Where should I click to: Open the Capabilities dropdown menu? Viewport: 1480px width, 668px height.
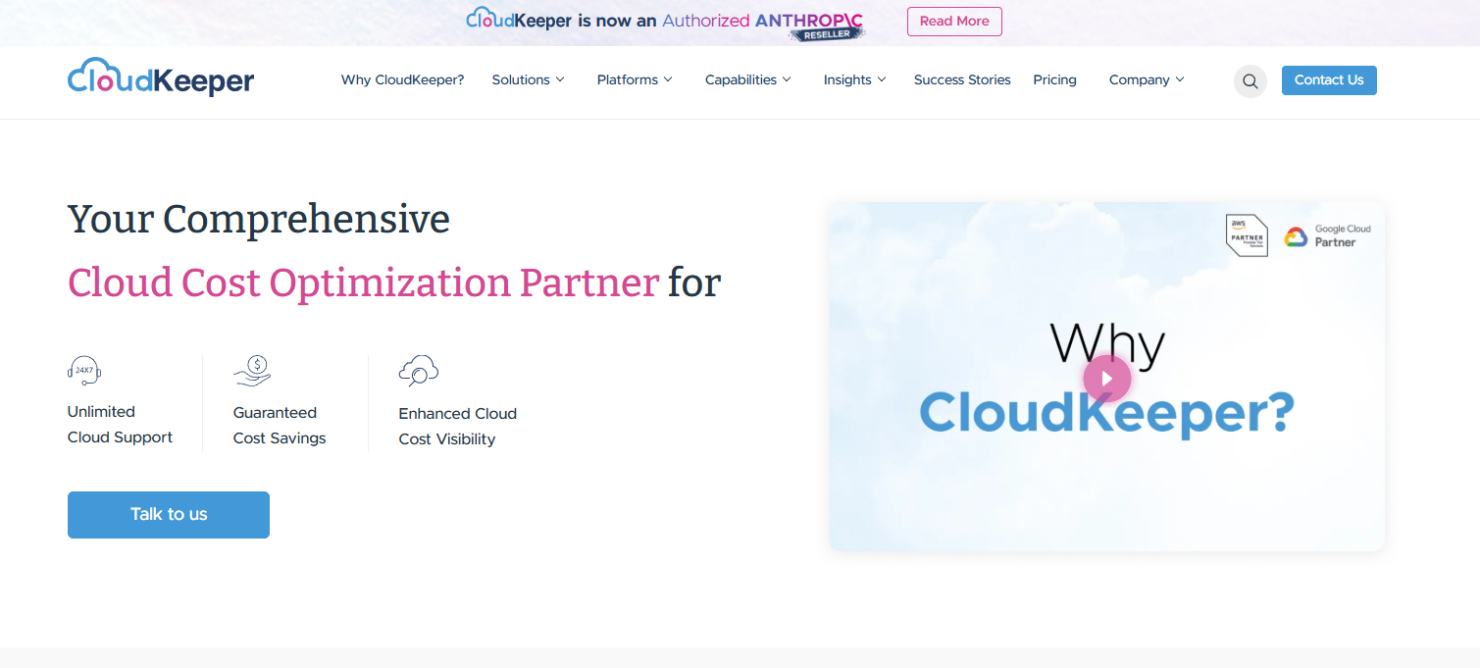747,79
